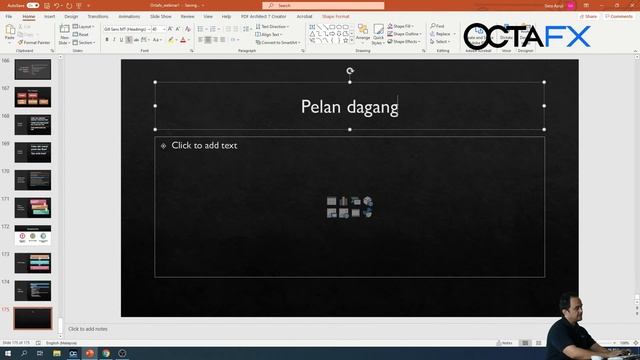This screenshot has height=360, width=640.
Task: Click the Save icon in title bar
Action: click(x=47, y=5)
